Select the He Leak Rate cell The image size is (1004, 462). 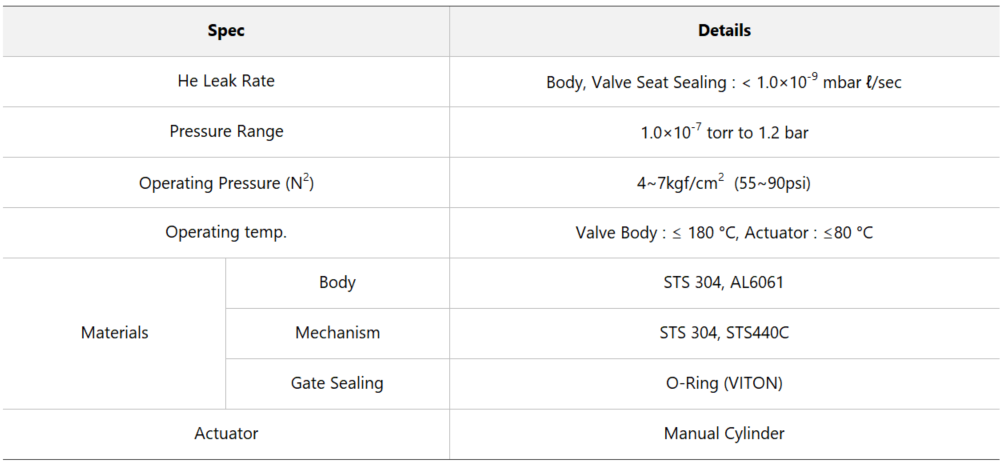tap(226, 81)
